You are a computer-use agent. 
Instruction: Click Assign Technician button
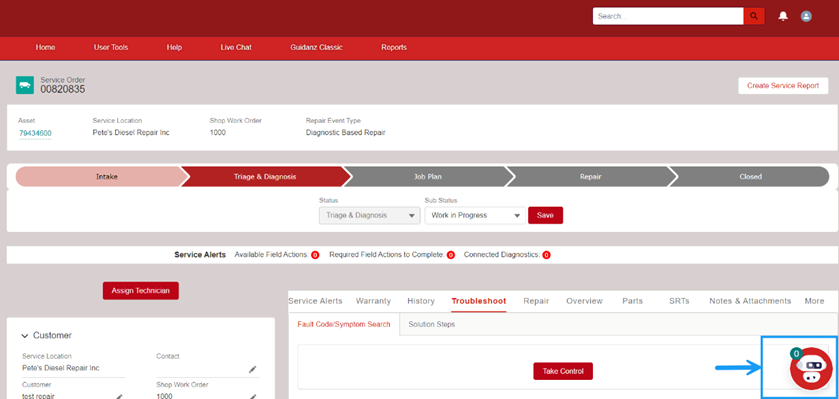point(141,290)
